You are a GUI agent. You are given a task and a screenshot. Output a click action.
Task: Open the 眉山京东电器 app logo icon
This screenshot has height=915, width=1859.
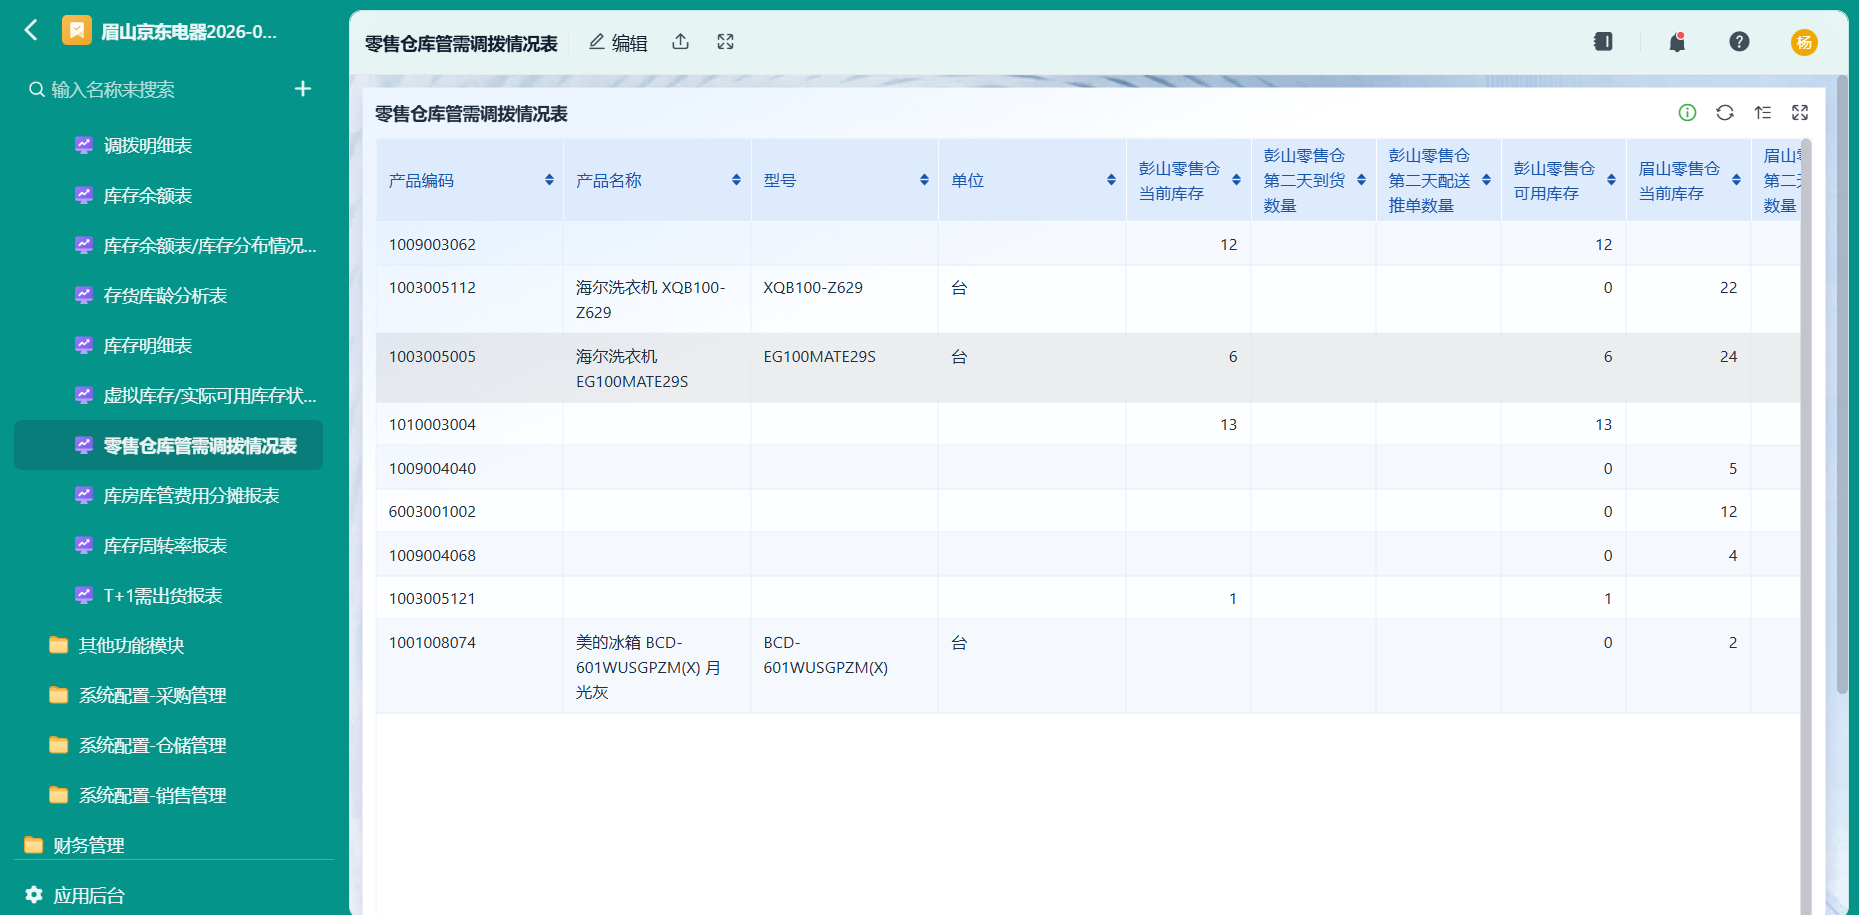pyautogui.click(x=76, y=30)
